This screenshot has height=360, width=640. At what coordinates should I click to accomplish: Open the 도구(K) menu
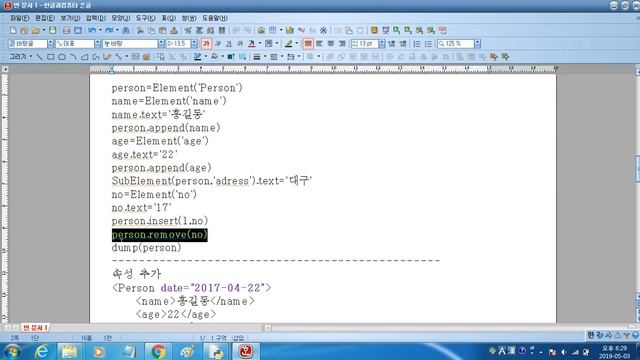[x=146, y=18]
